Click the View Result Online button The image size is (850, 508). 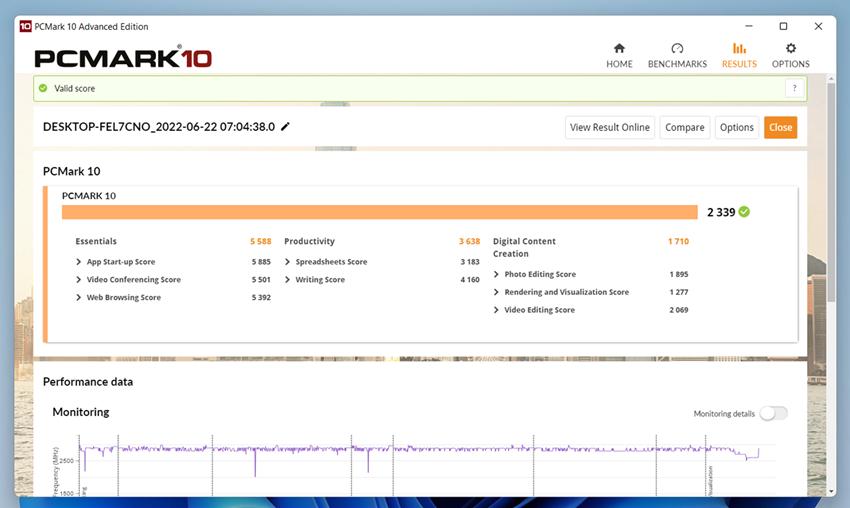[610, 127]
